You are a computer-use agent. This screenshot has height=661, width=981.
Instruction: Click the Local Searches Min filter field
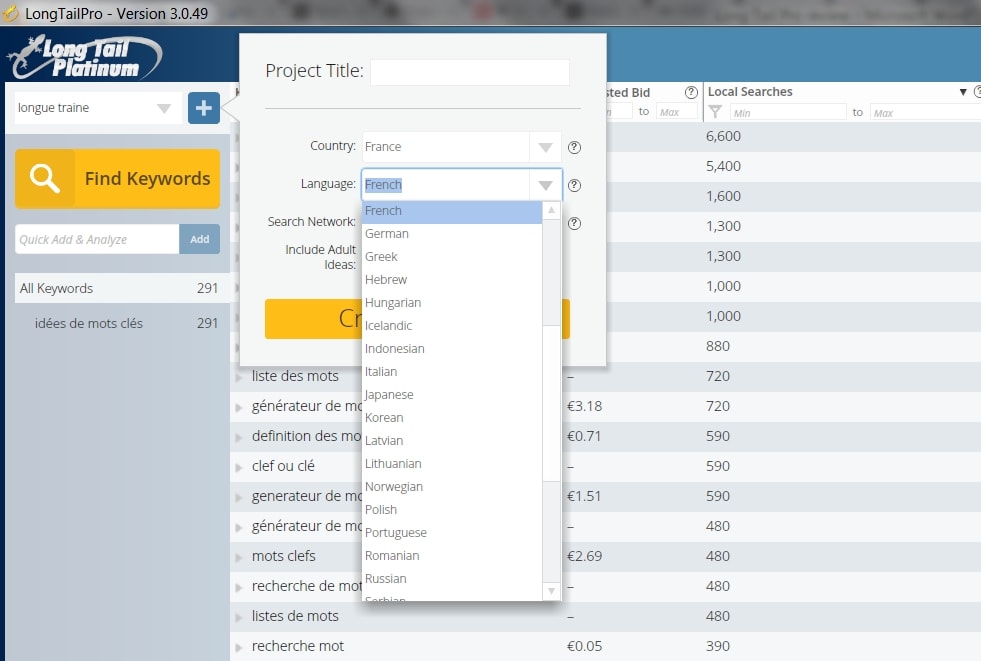(x=788, y=113)
